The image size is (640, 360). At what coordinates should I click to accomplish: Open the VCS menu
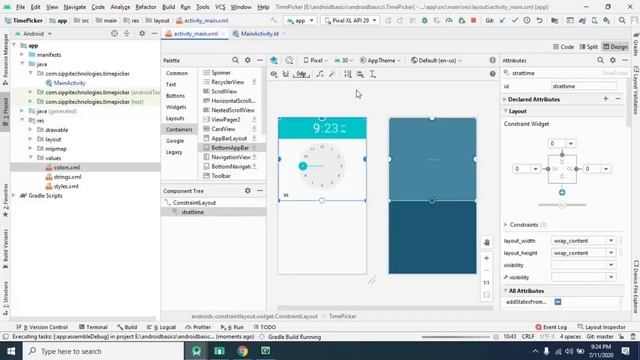[220, 7]
